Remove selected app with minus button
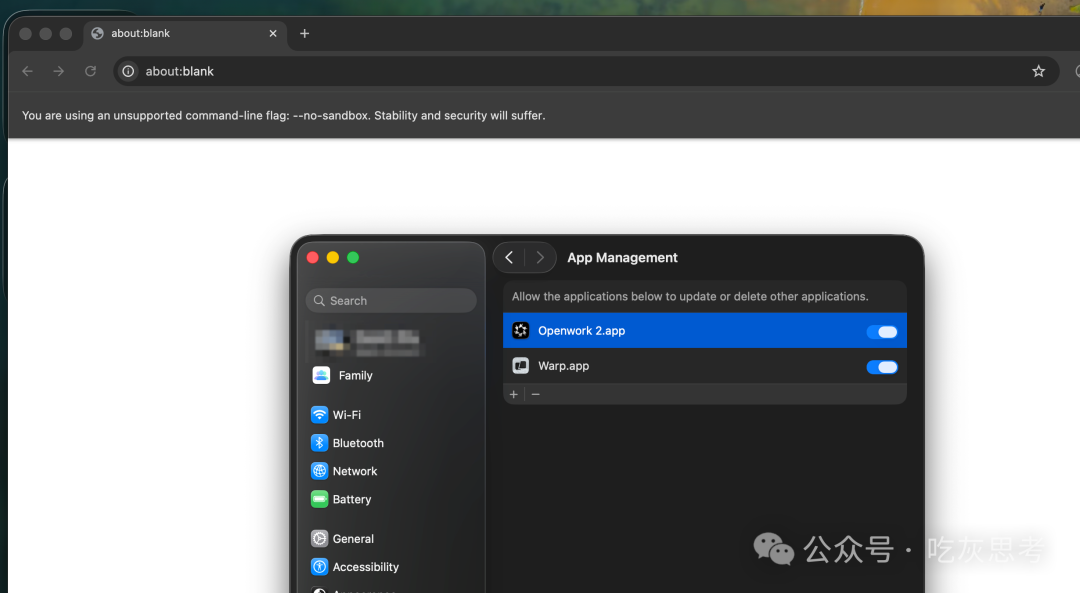The height and width of the screenshot is (593, 1080). click(x=536, y=394)
